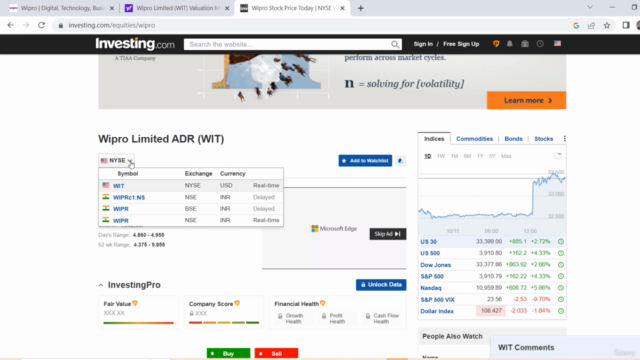Click the Google icon in address bar
Screen dimensions: 640x360
coord(576,25)
